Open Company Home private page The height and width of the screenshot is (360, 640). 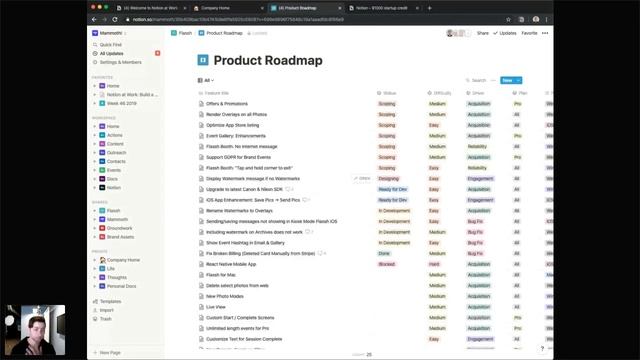(x=123, y=260)
